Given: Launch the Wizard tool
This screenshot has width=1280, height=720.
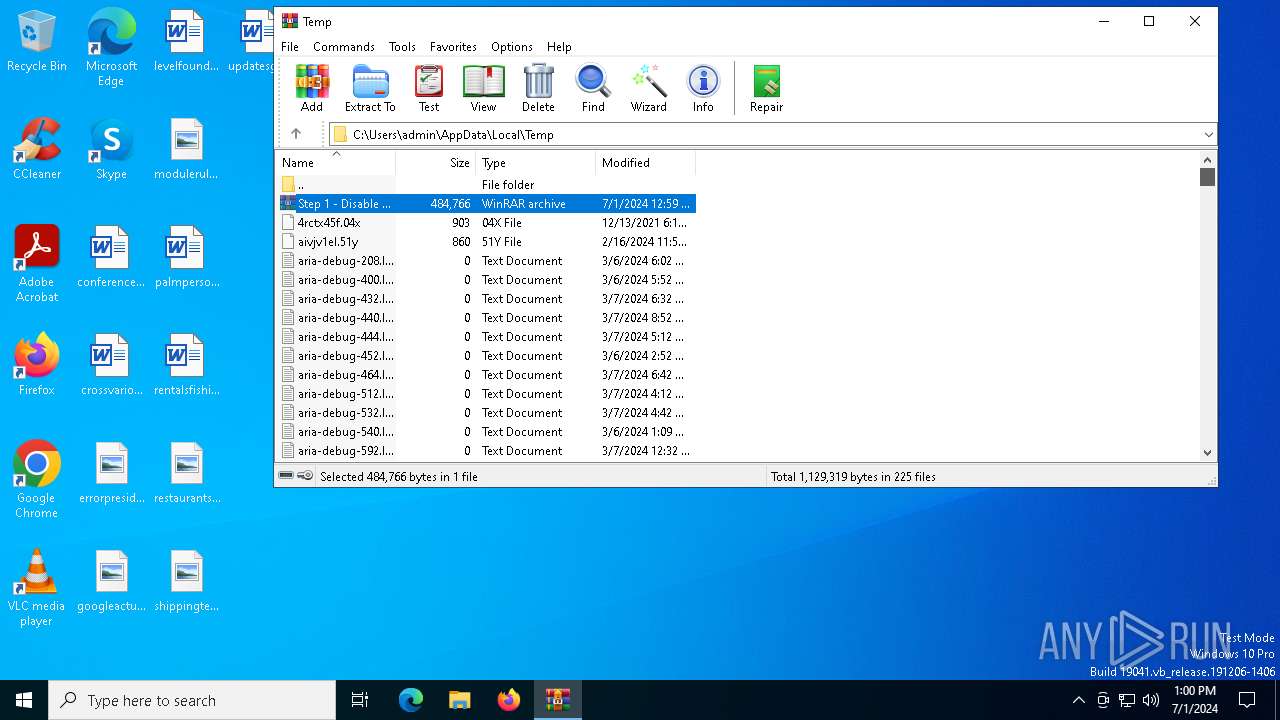Looking at the screenshot, I should point(648,88).
